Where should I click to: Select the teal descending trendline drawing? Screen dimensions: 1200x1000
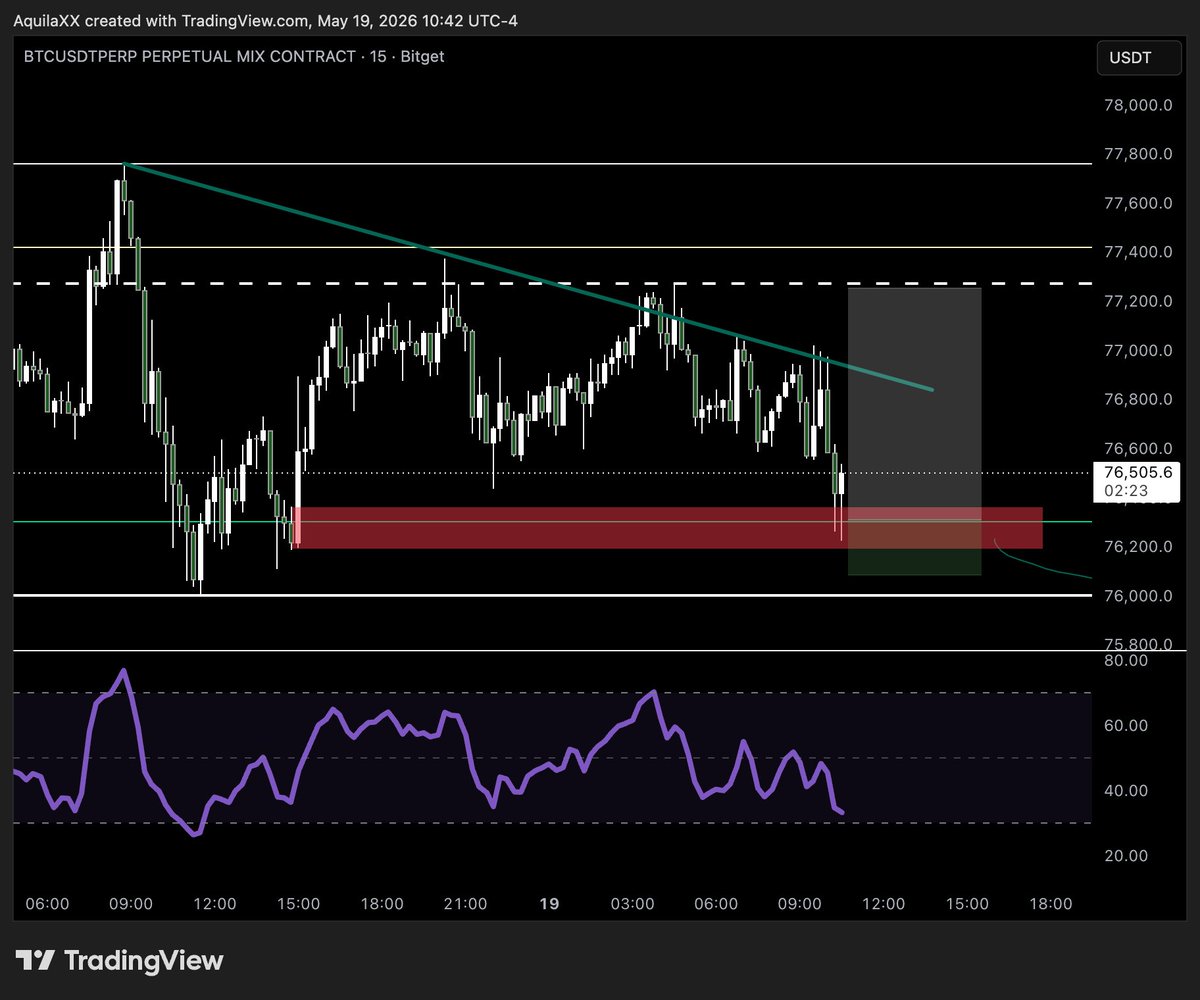528,276
